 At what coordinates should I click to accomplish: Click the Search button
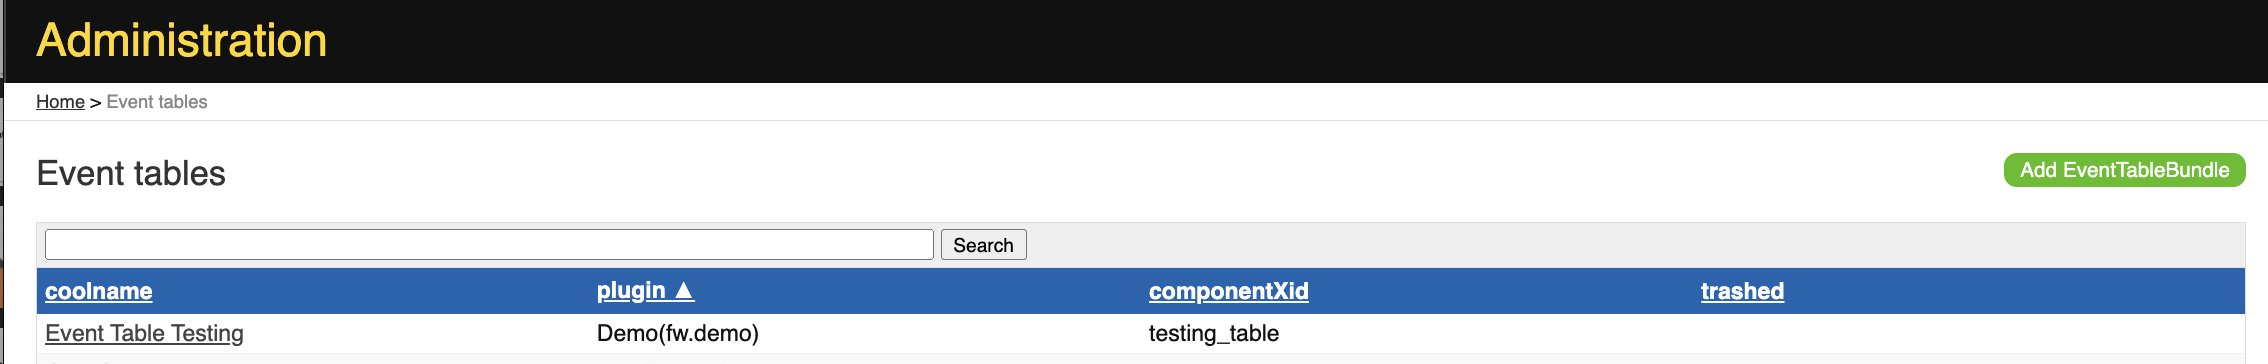983,245
